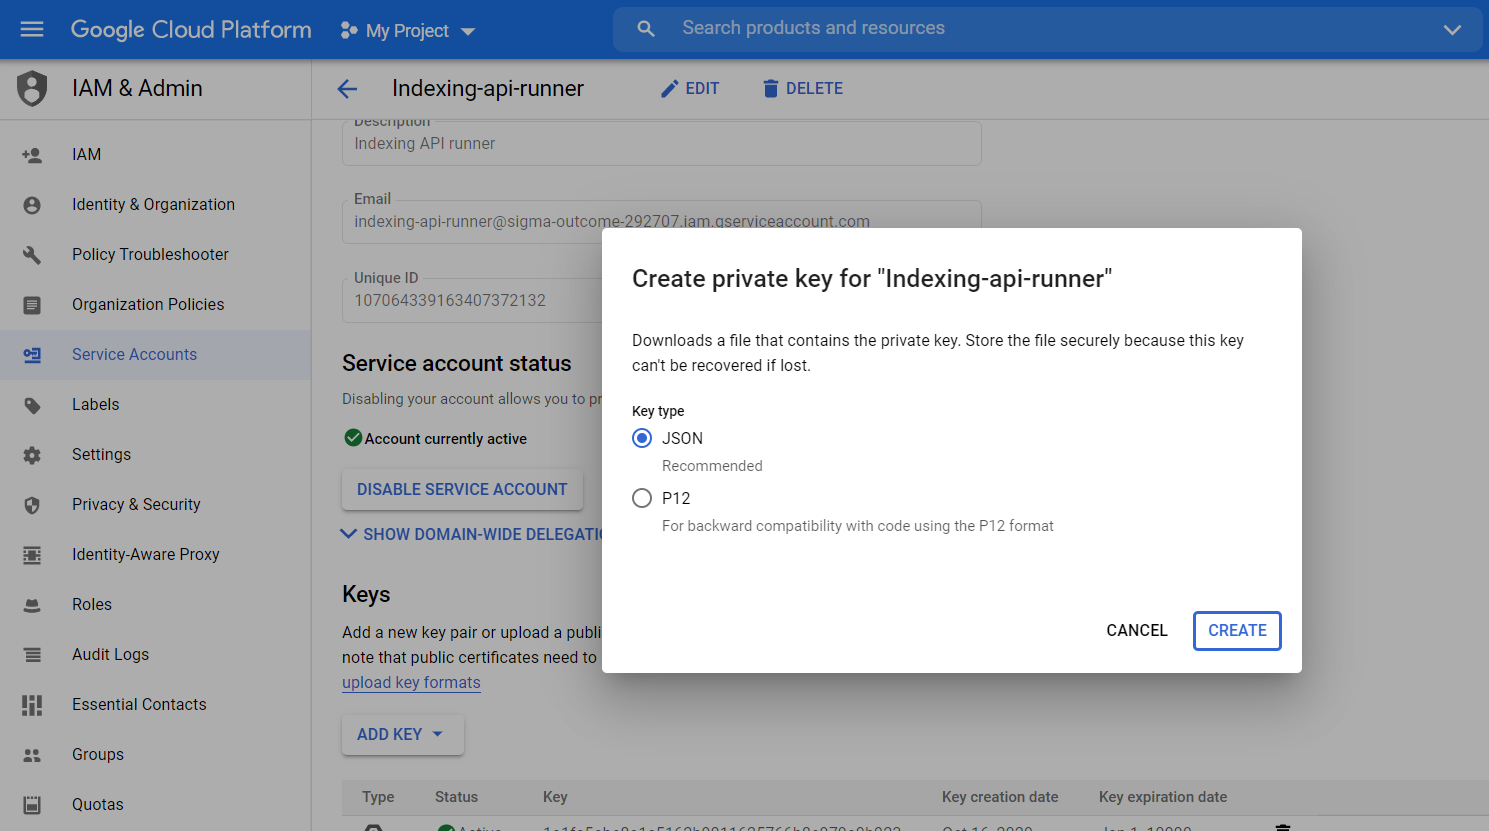Click the Key expiration date column header
The image size is (1489, 831).
(1163, 797)
